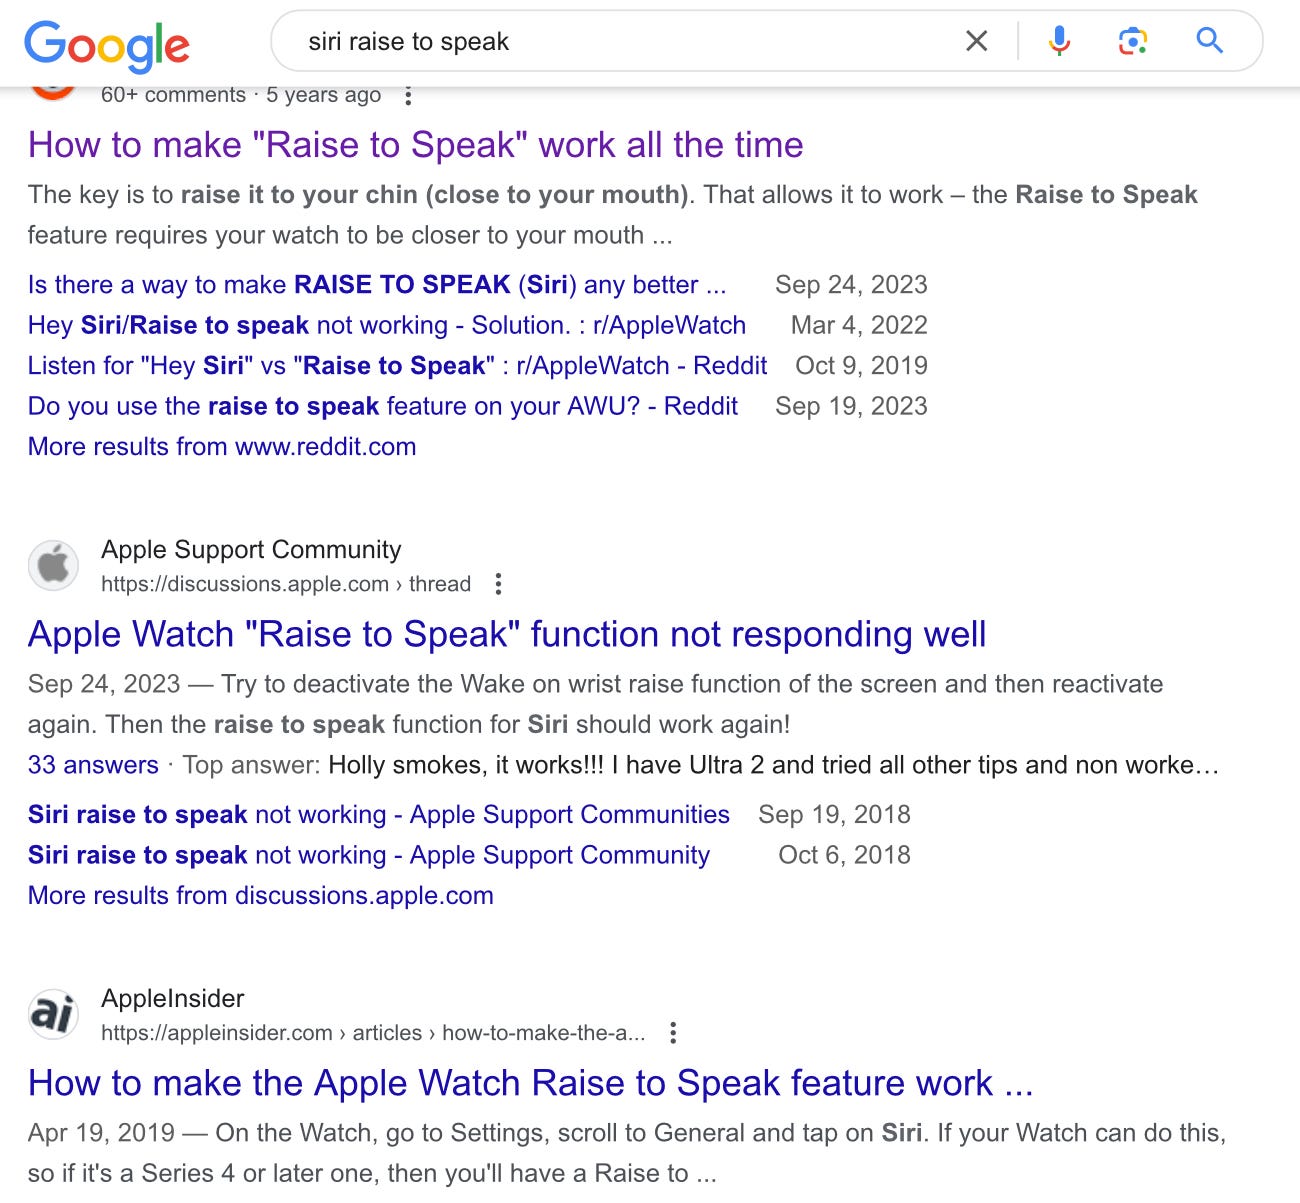
Task: Clear the search box with X icon
Action: point(976,41)
